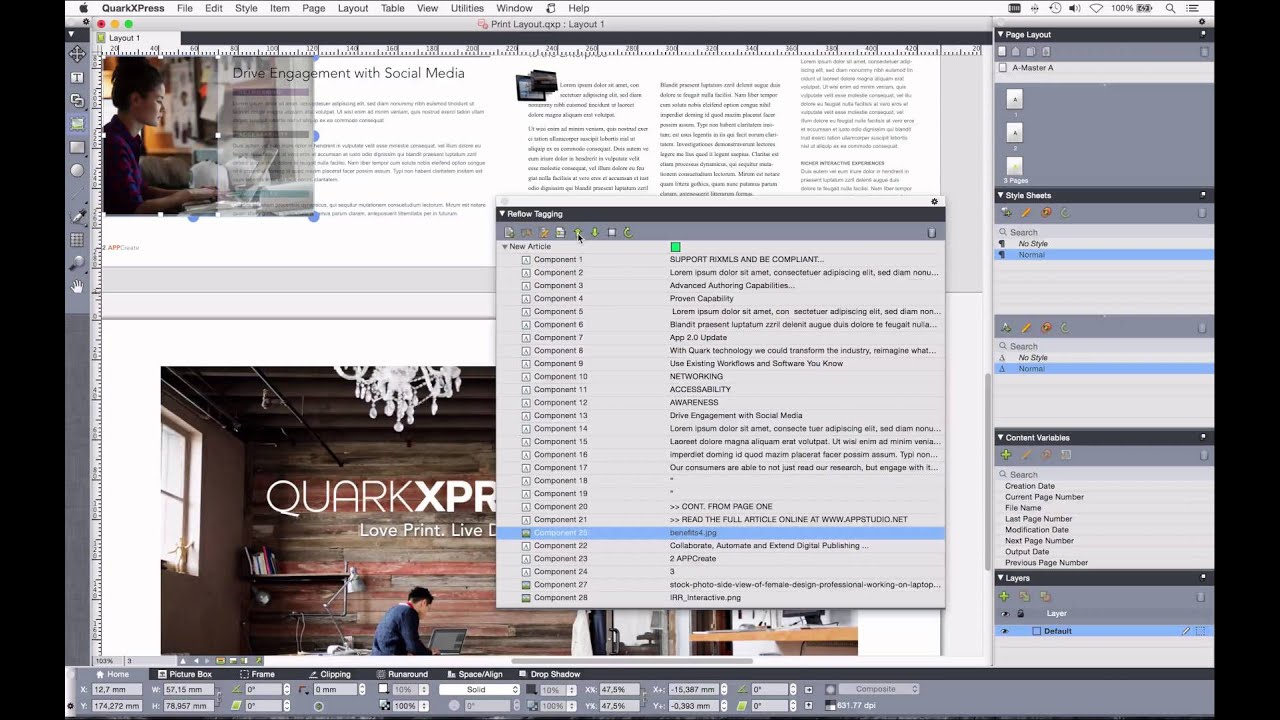
Task: Click the refresh icon in Reflow Tagging toolbar
Action: click(x=628, y=232)
